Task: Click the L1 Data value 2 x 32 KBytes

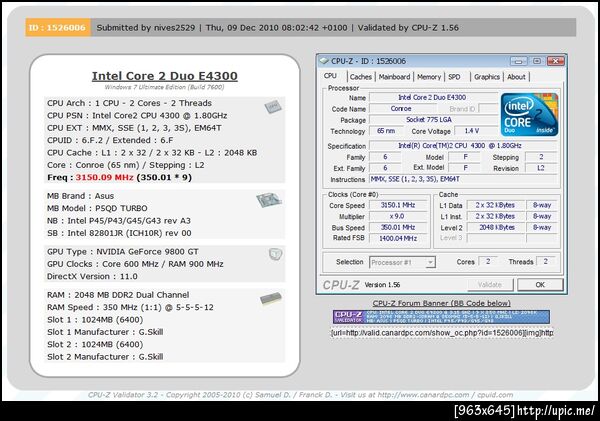Action: click(495, 205)
